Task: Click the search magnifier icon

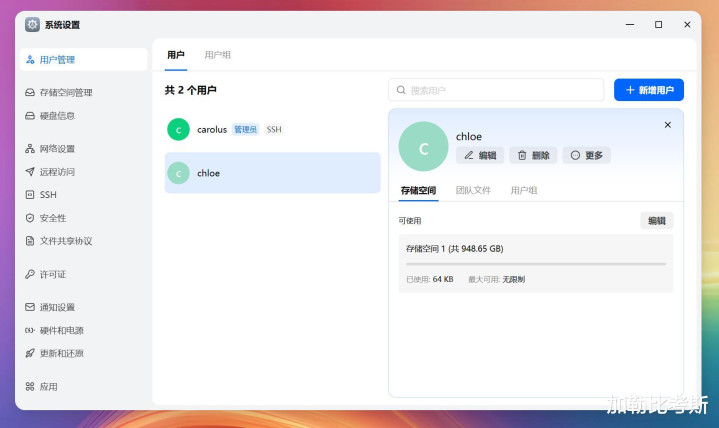Action: tap(401, 90)
